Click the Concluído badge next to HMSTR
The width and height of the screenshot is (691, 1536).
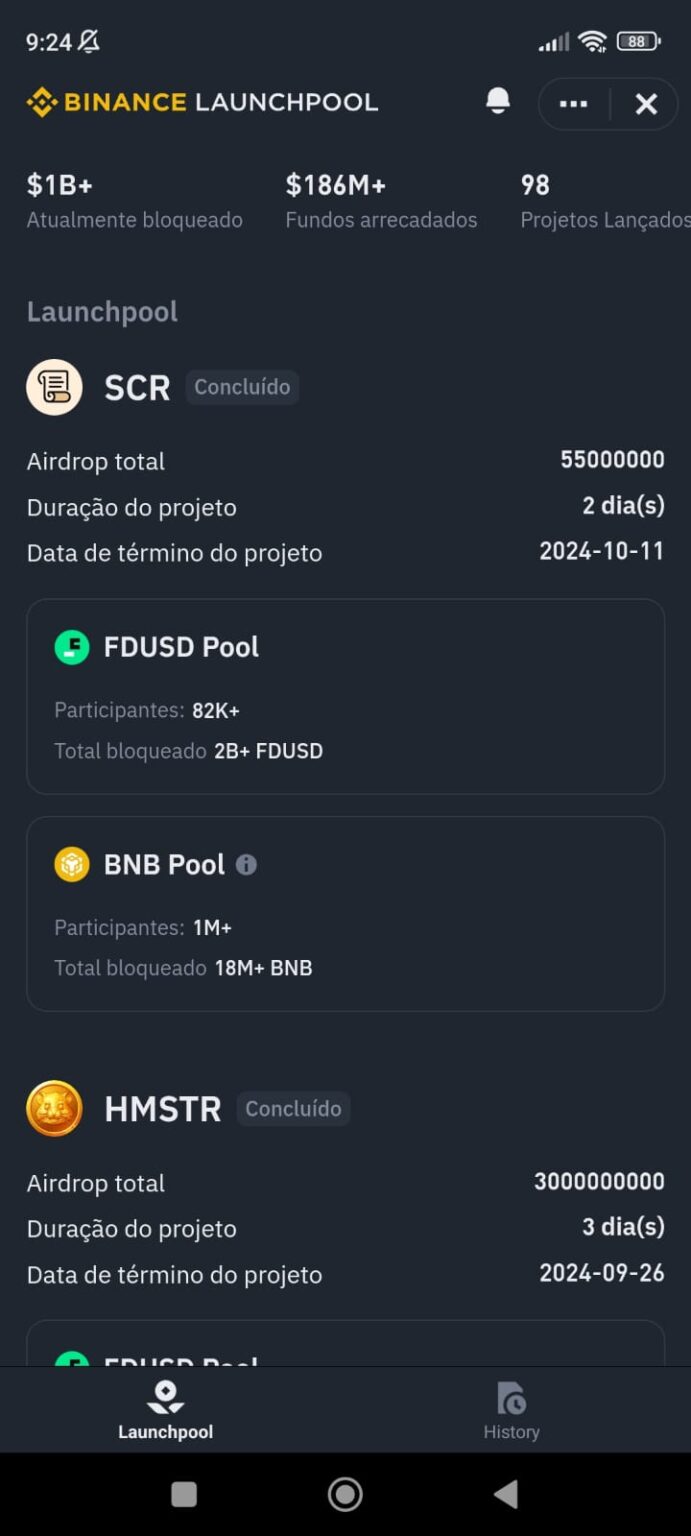click(x=293, y=1108)
